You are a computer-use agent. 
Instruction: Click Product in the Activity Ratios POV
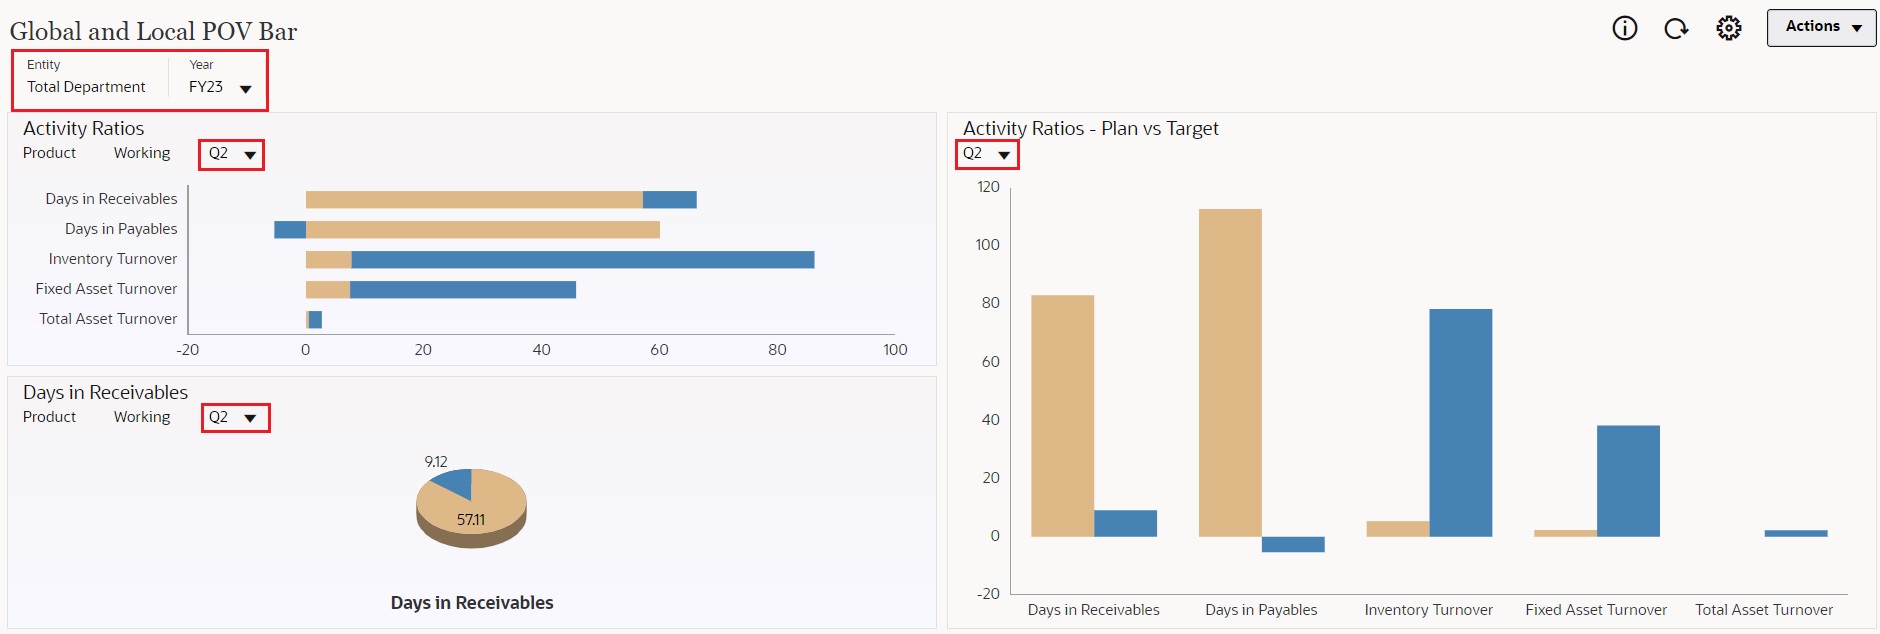pos(48,153)
